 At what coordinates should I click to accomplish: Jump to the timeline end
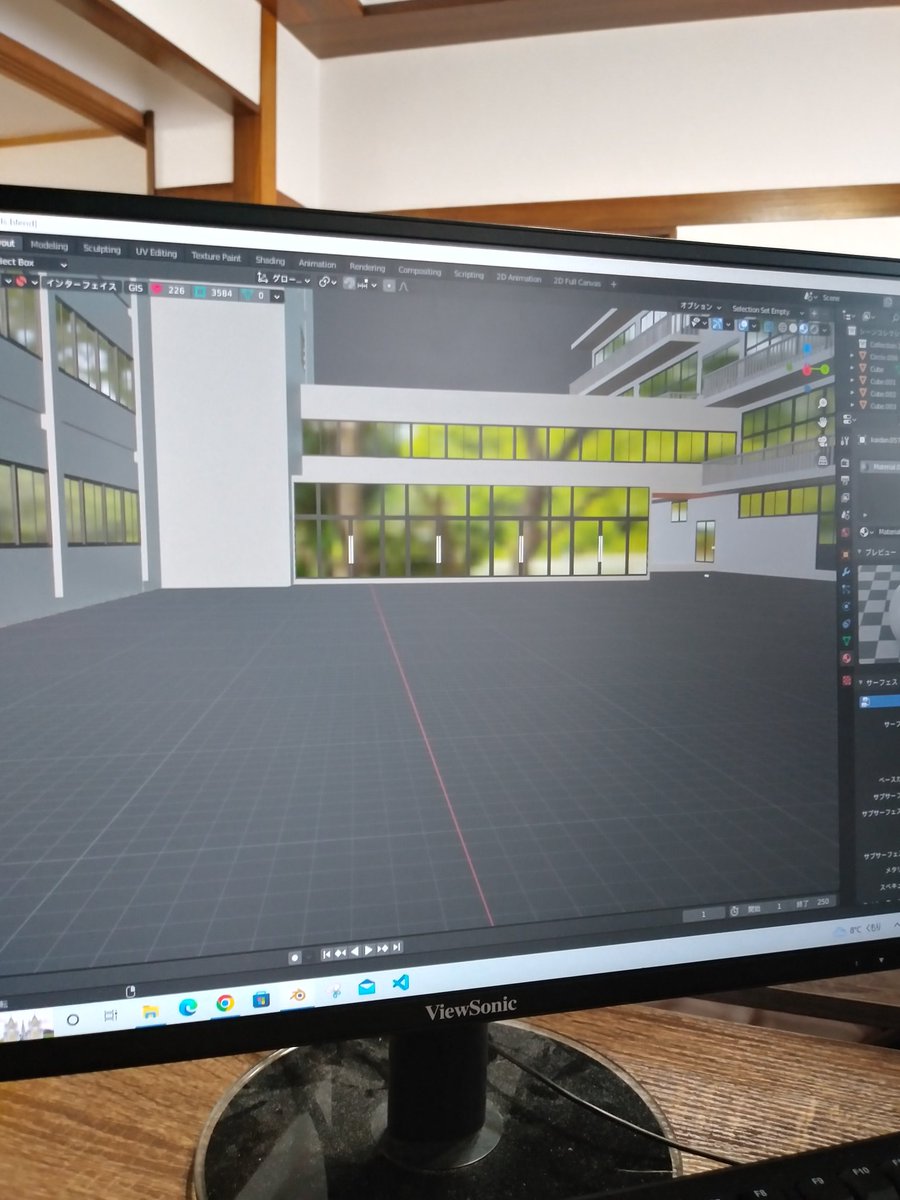(397, 947)
